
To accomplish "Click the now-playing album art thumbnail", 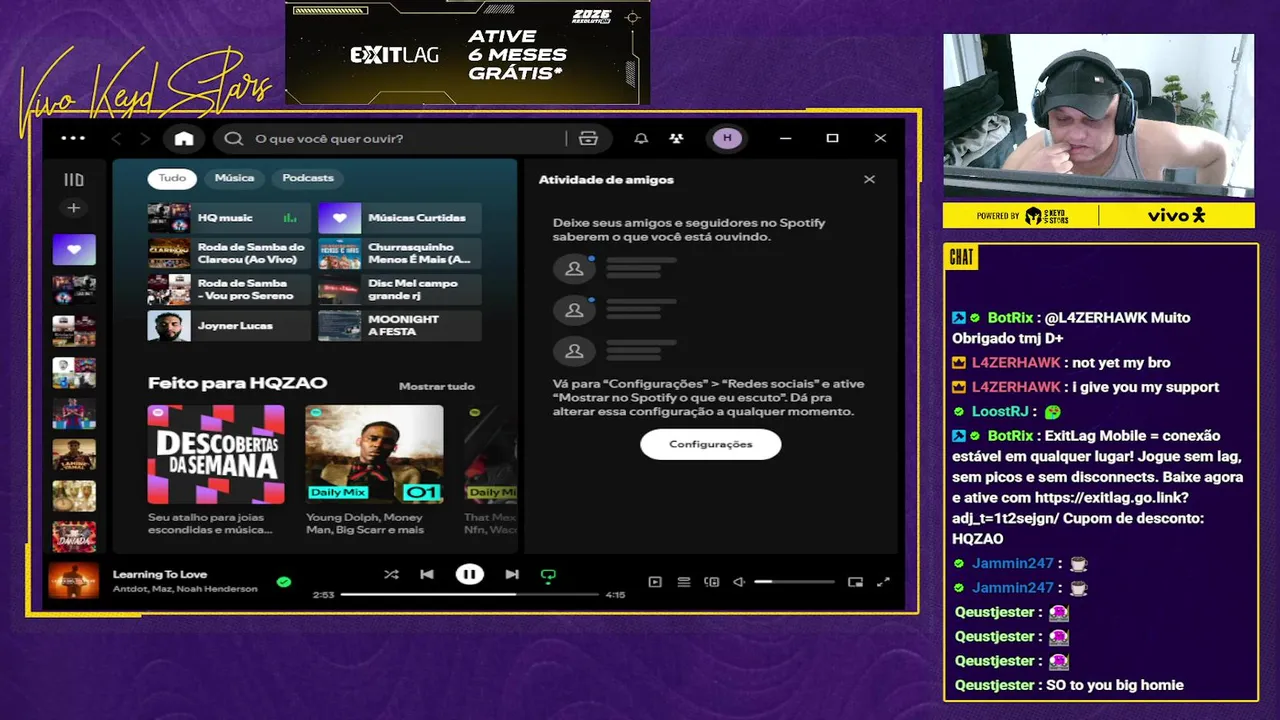I will [74, 581].
